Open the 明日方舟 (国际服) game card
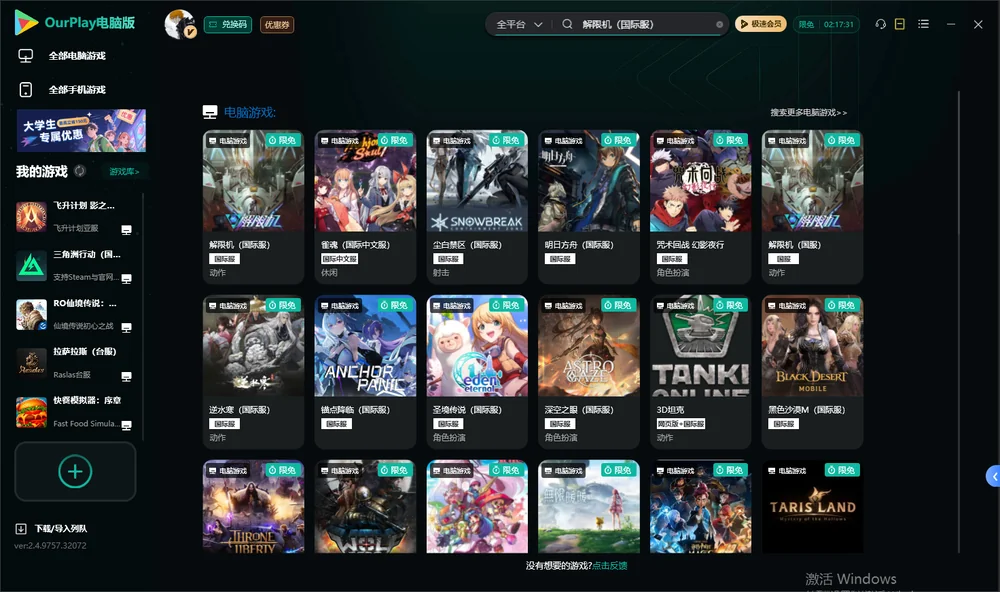The width and height of the screenshot is (1000, 592). pos(589,207)
